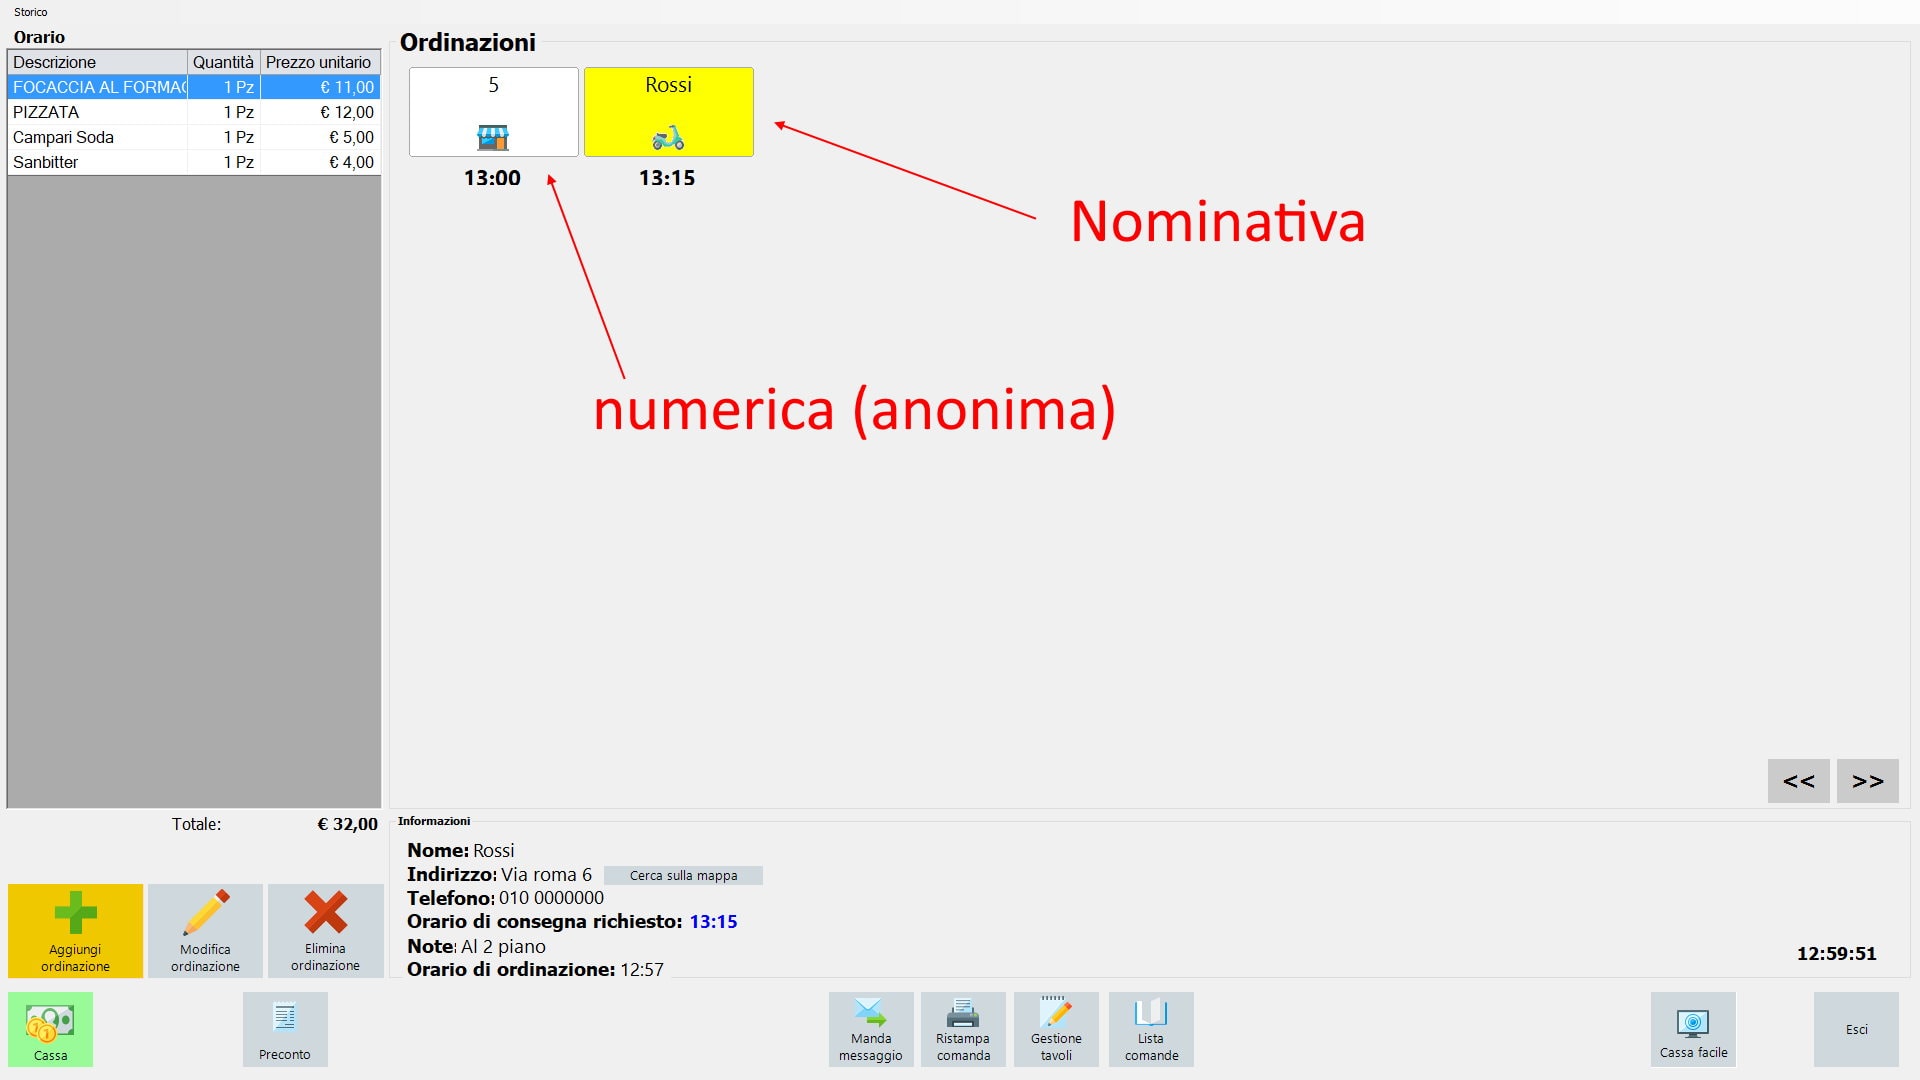Click the Orario di ordinazione 12:57 text
The image size is (1920, 1080).
point(535,969)
